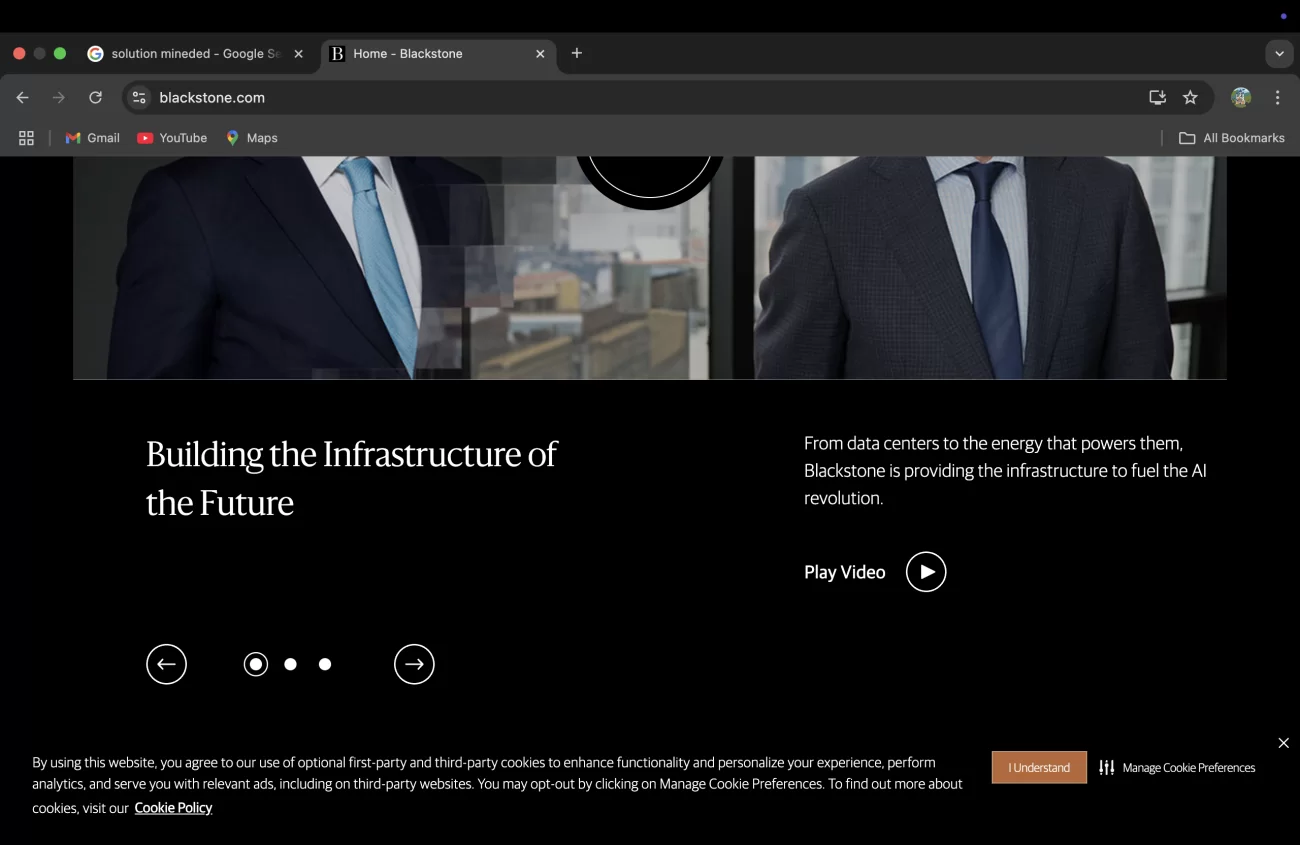Bookmark this page with the star icon
1300x845 pixels.
1190,97
